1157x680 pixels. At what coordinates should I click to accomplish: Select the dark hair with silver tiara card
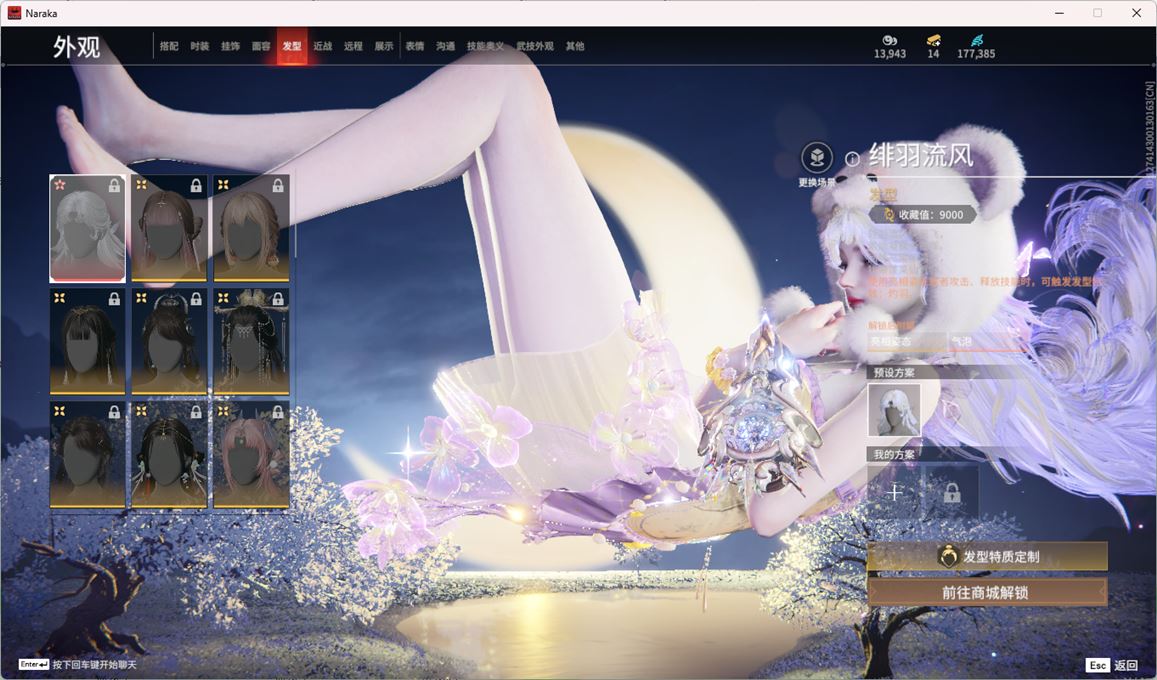click(x=169, y=341)
